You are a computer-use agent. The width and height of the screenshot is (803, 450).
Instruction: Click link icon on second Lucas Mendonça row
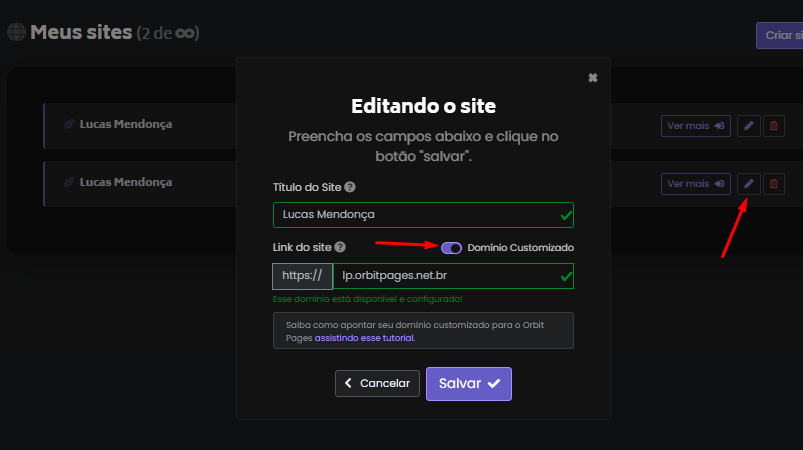69,183
